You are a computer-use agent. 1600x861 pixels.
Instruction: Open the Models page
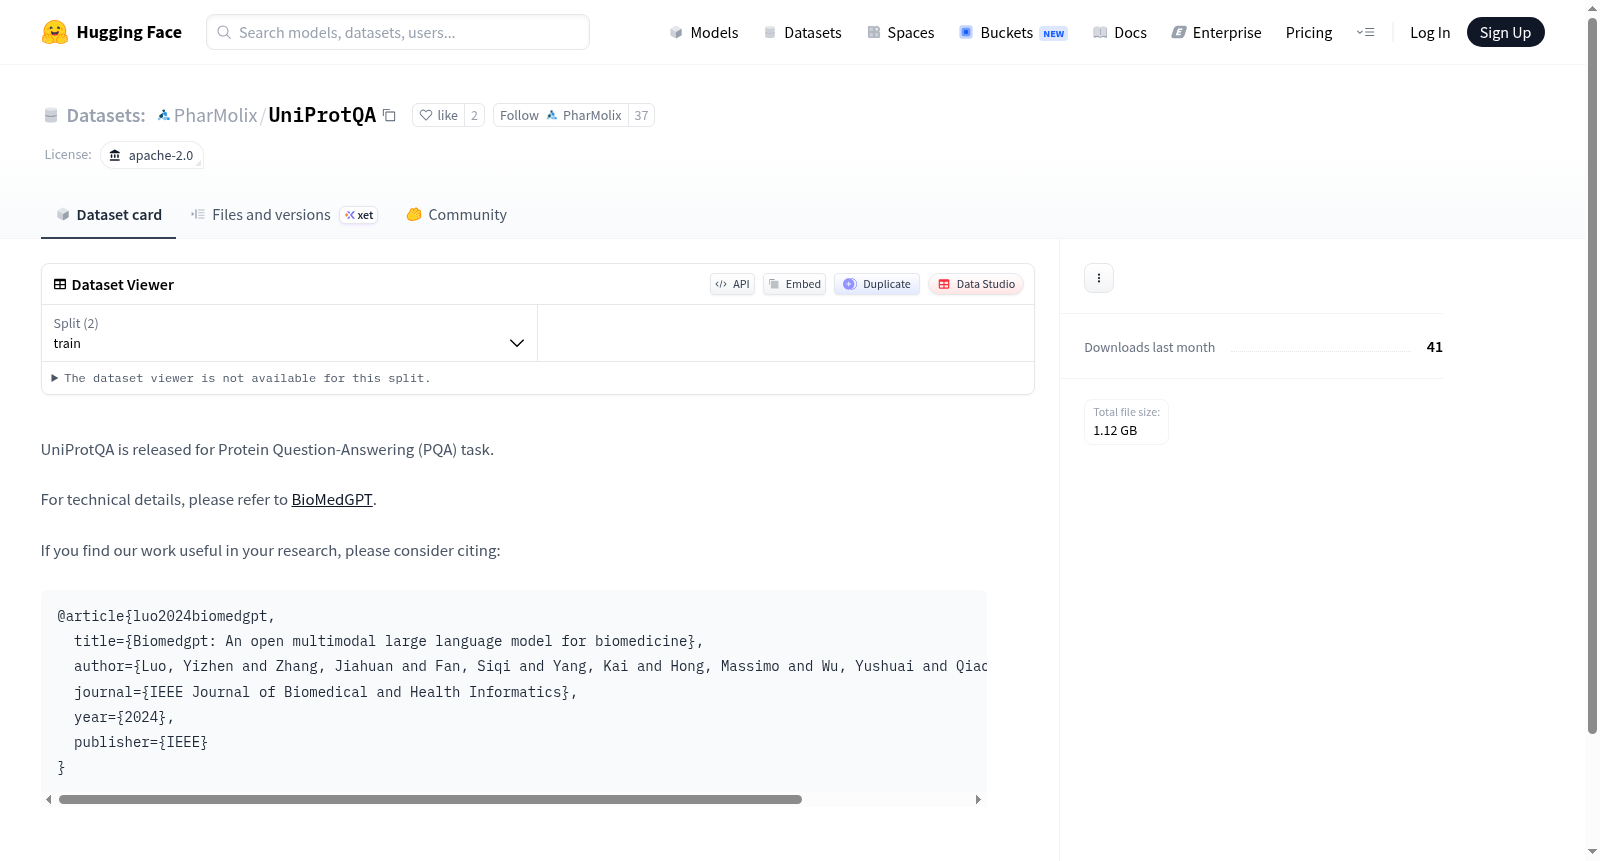point(704,32)
